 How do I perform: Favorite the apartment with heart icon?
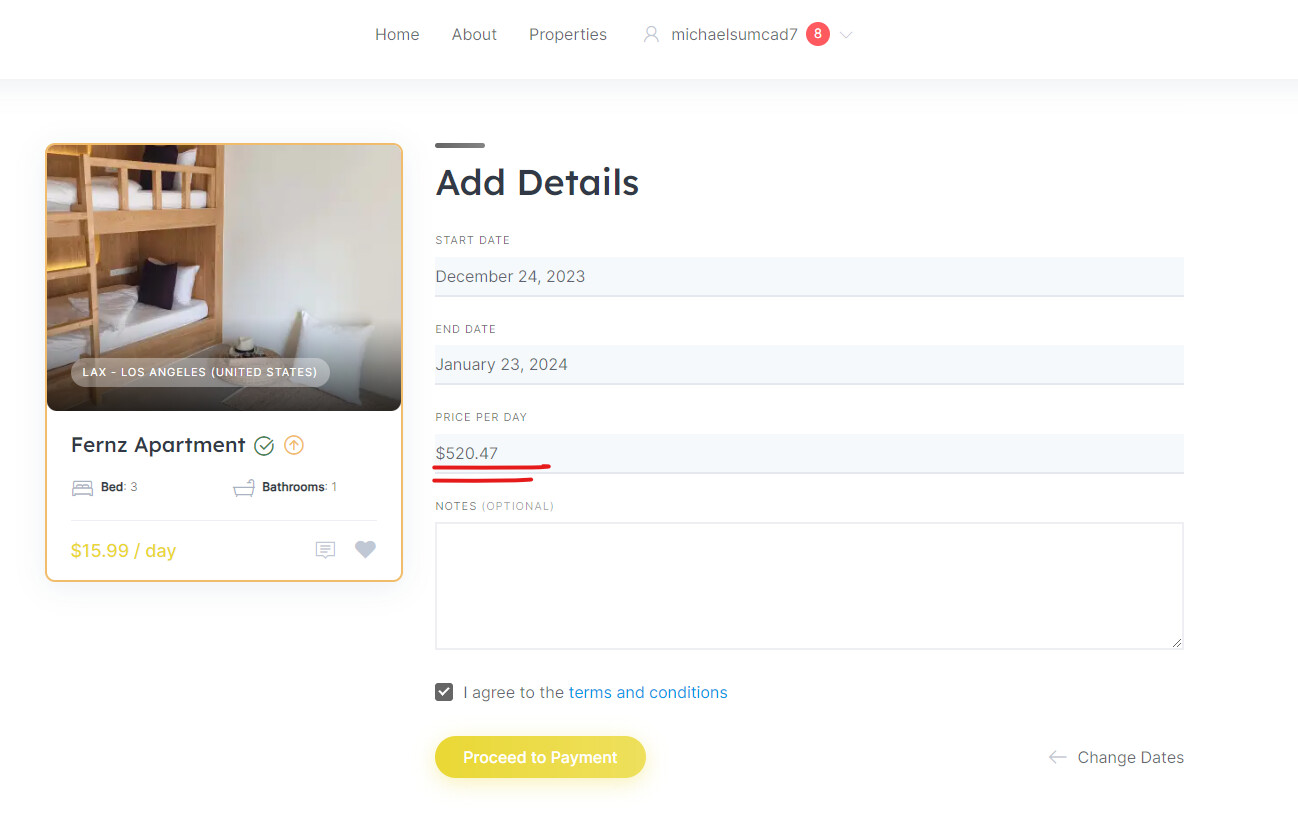(x=365, y=549)
